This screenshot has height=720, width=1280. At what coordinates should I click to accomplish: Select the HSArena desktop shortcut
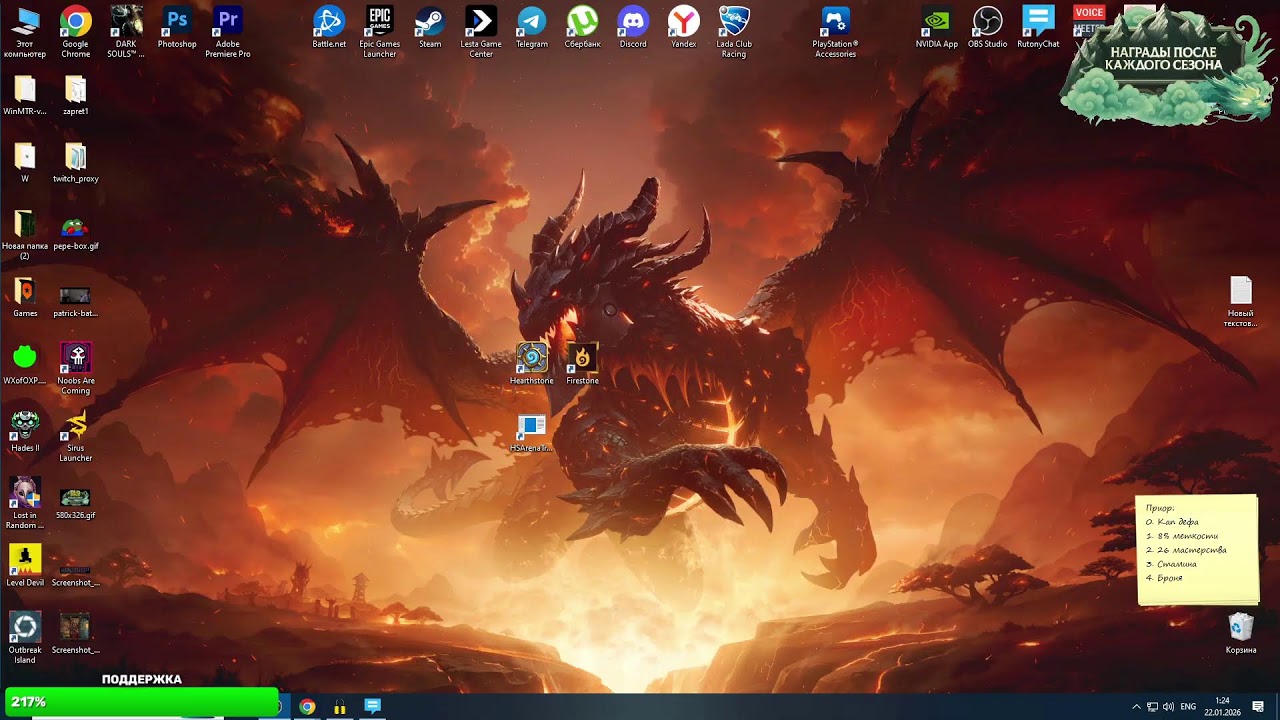[x=531, y=433]
